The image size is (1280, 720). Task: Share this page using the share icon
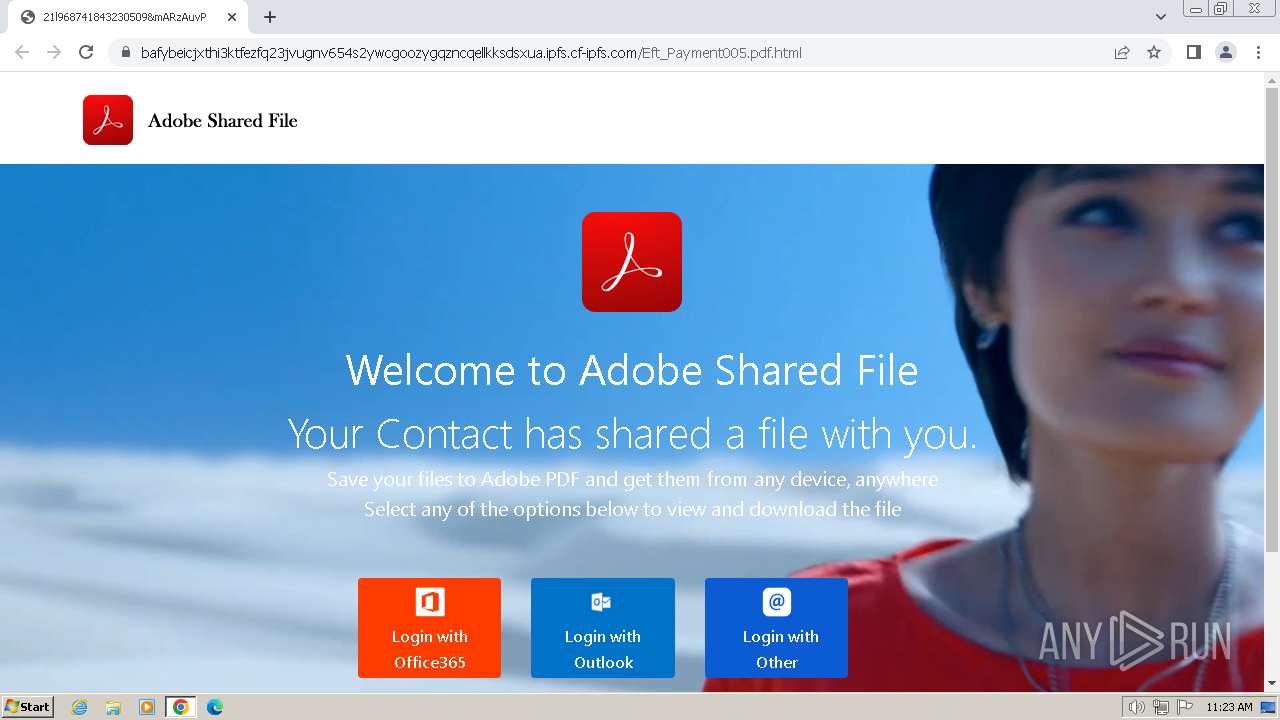(x=1122, y=53)
